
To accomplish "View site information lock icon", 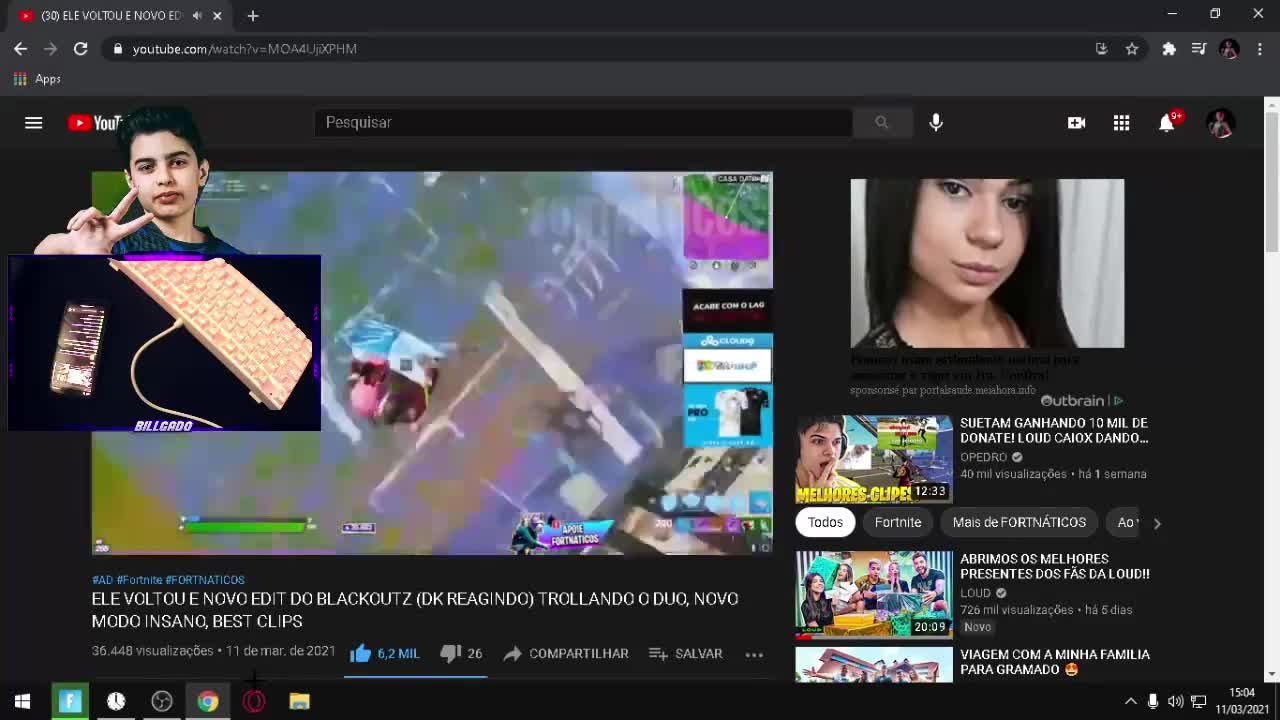I will [118, 48].
